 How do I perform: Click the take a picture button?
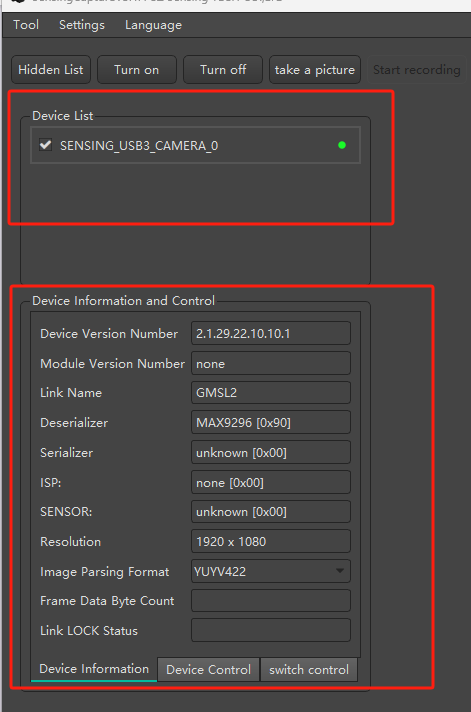coord(315,70)
